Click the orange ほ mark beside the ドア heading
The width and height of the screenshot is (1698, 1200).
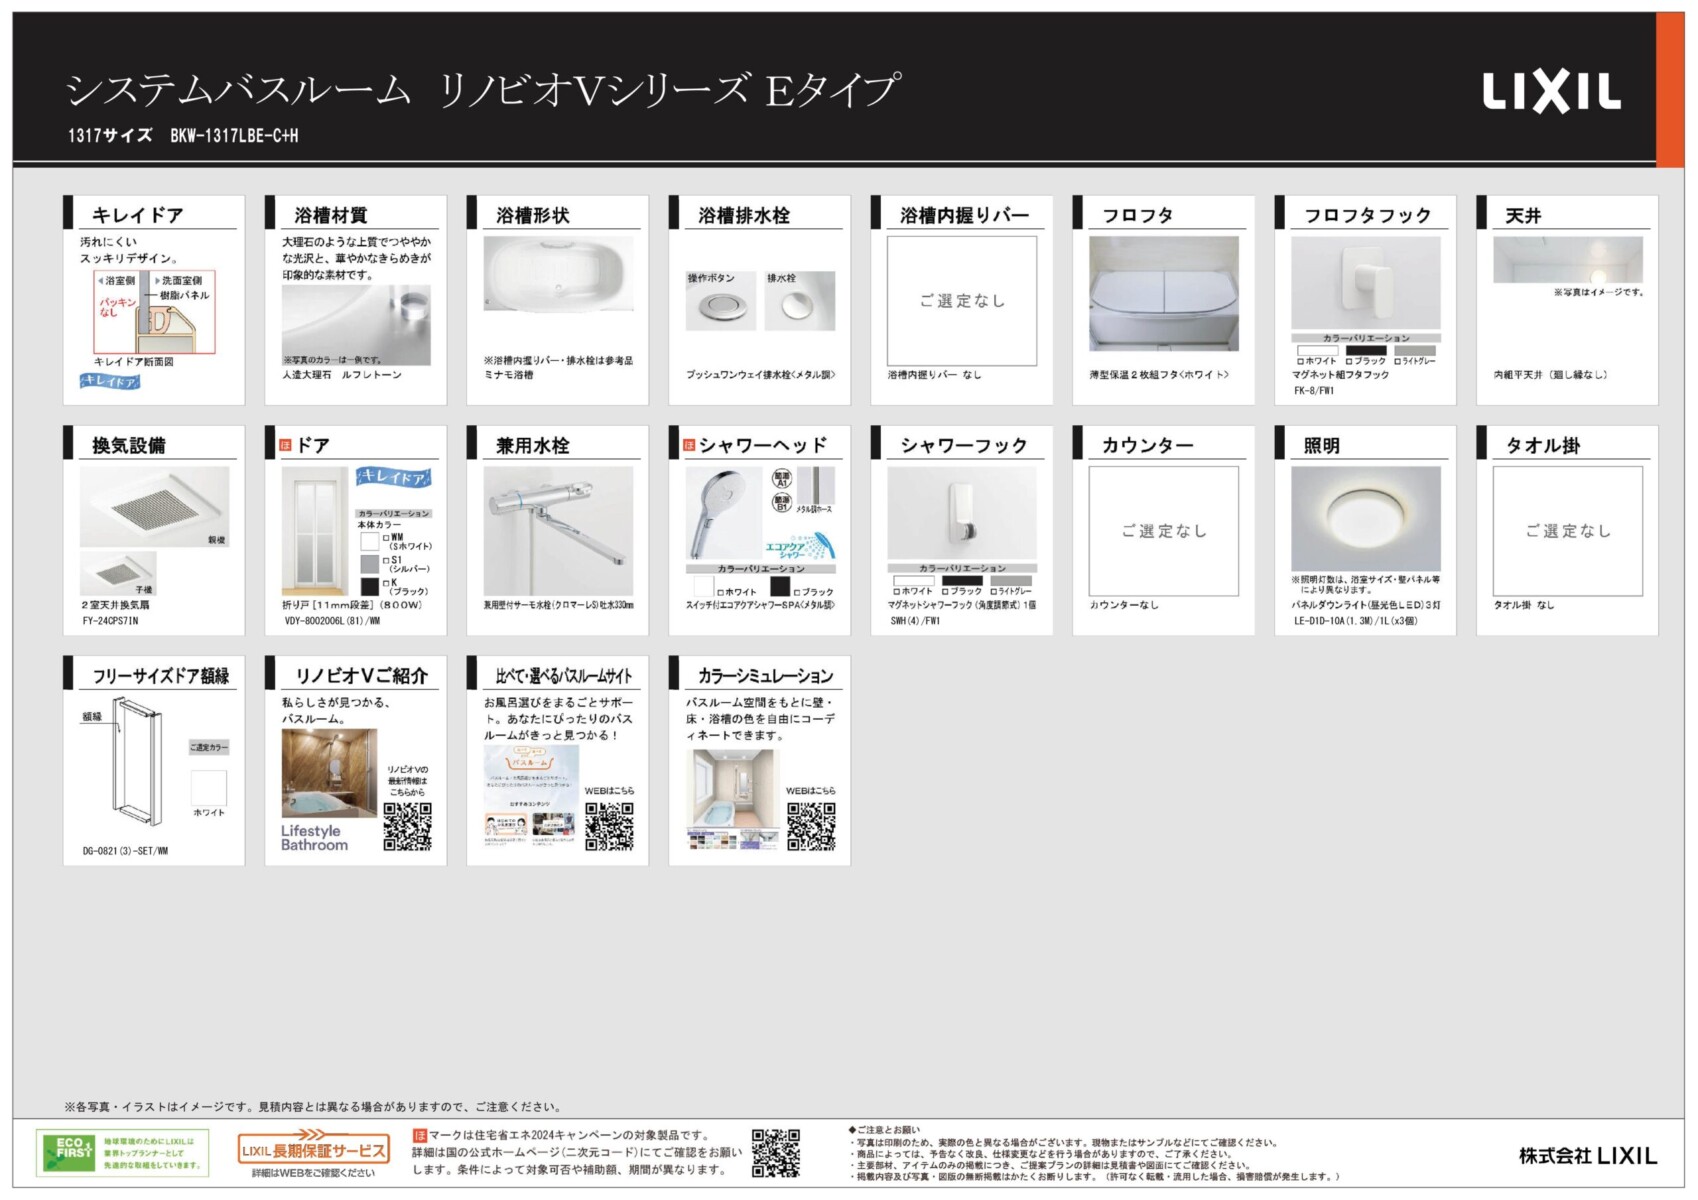[286, 445]
